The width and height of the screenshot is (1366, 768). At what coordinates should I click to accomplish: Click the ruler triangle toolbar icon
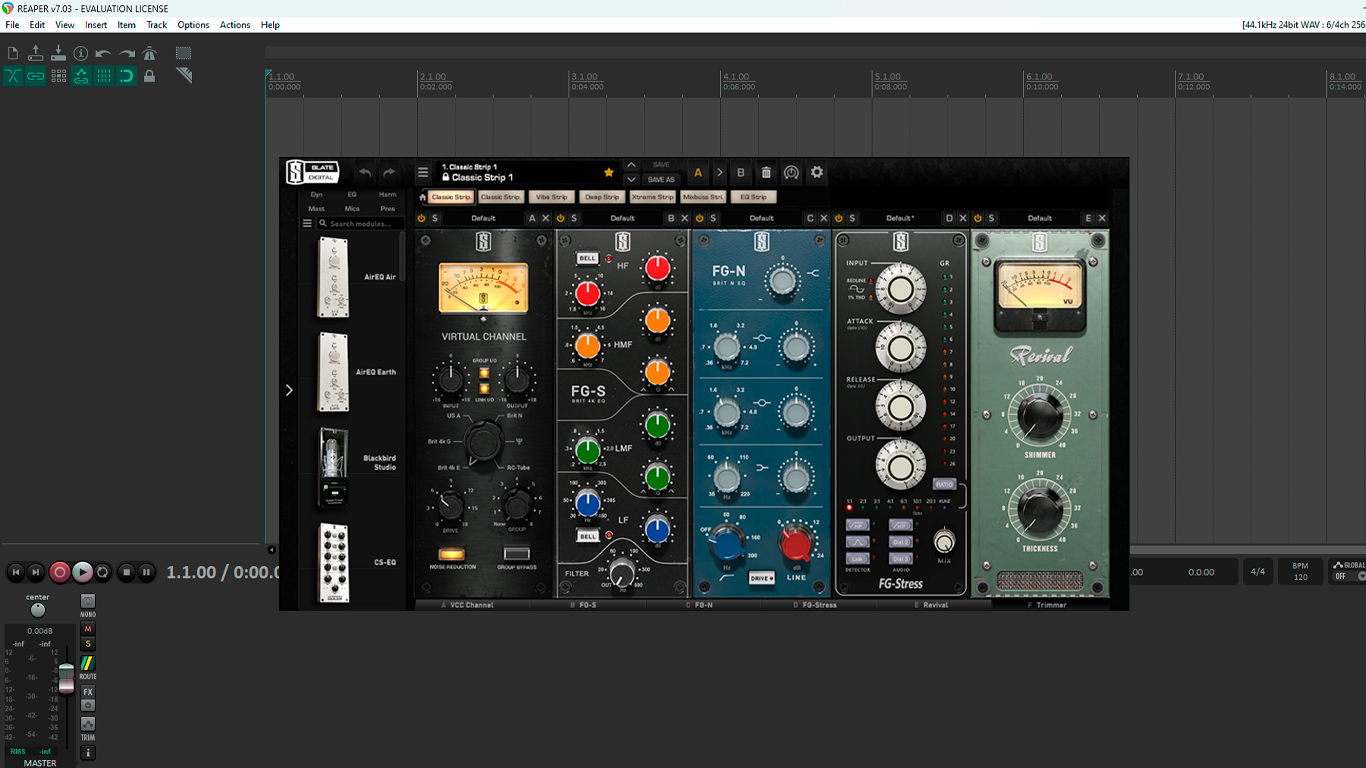click(x=184, y=76)
